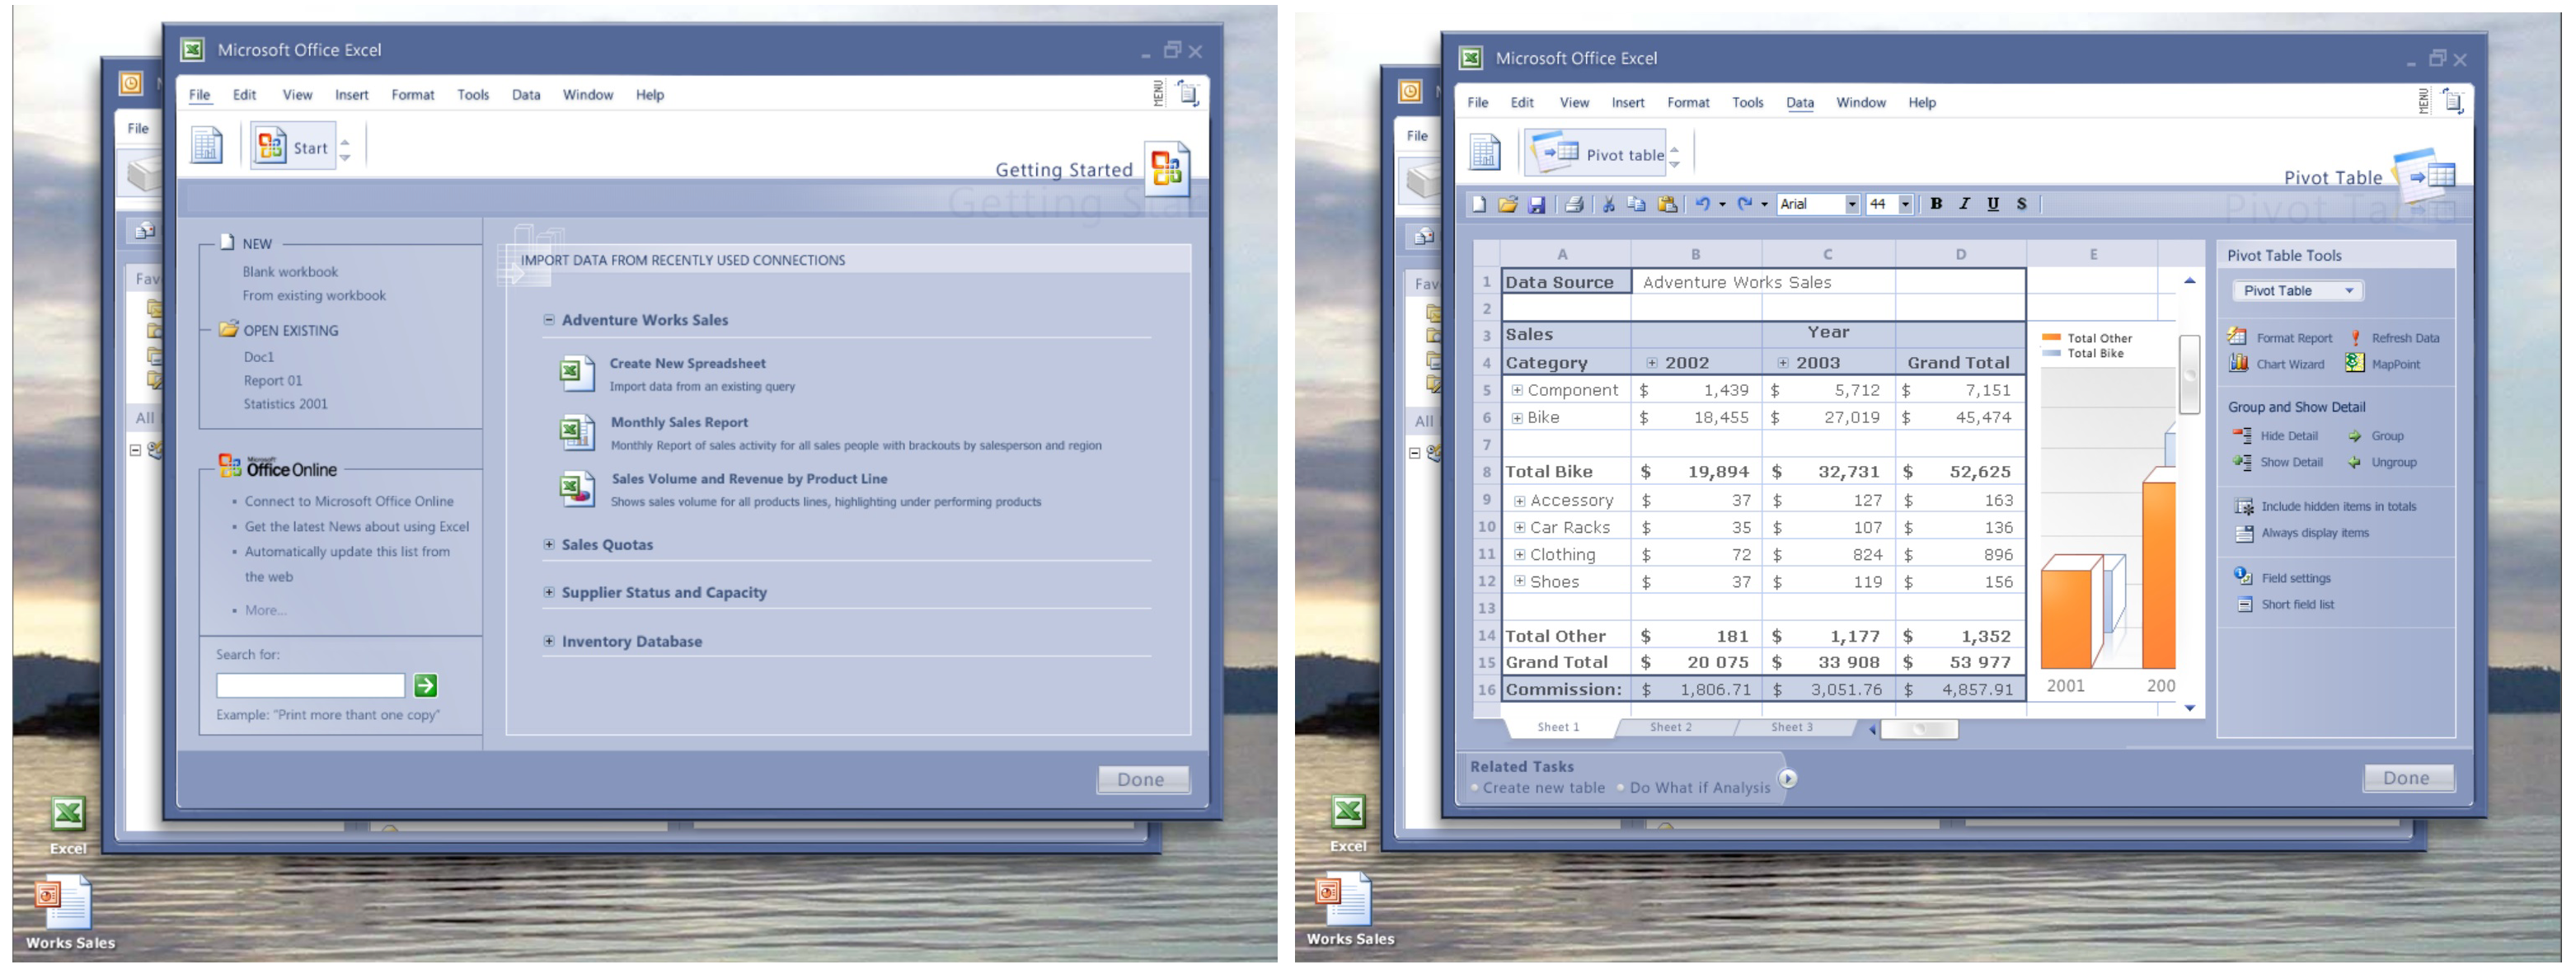Open Insert menu in Getting Started window
The image size is (2576, 974).
point(351,95)
